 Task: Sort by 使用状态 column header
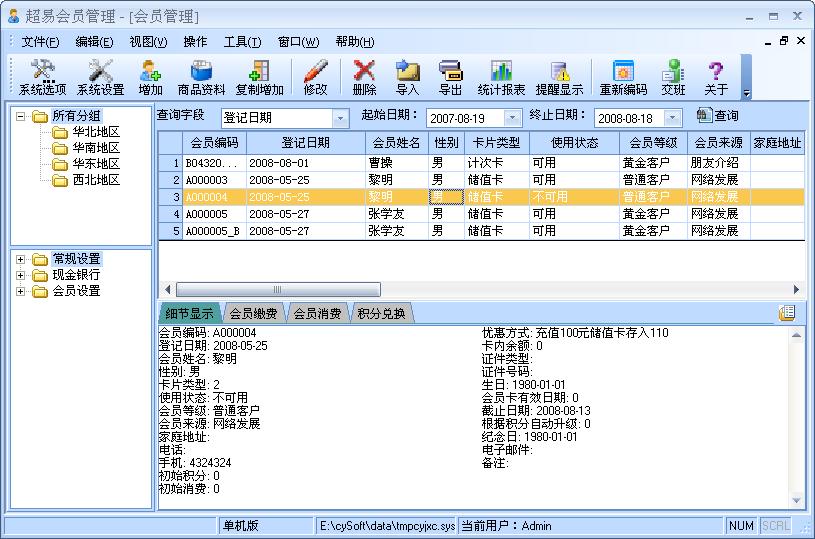click(574, 143)
